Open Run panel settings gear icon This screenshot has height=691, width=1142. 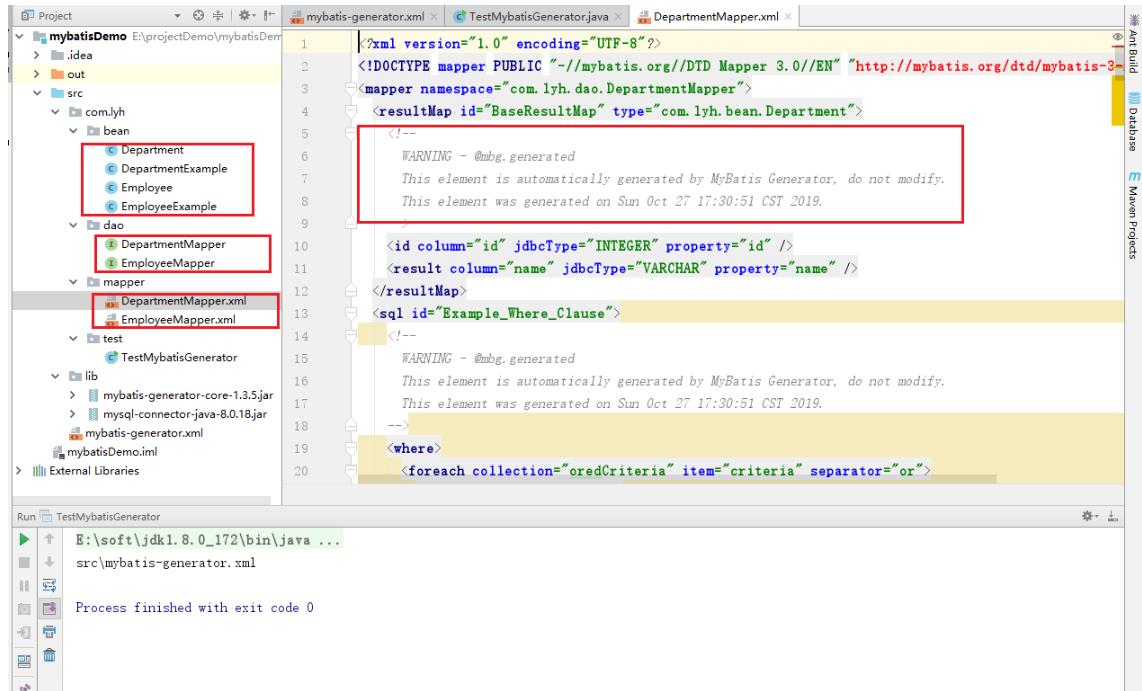(x=1087, y=516)
